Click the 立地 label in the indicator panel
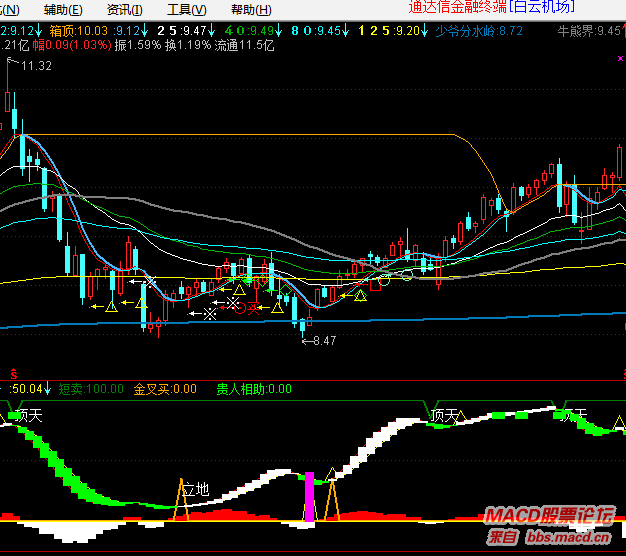Viewport: 626px width, 556px height. (x=196, y=489)
